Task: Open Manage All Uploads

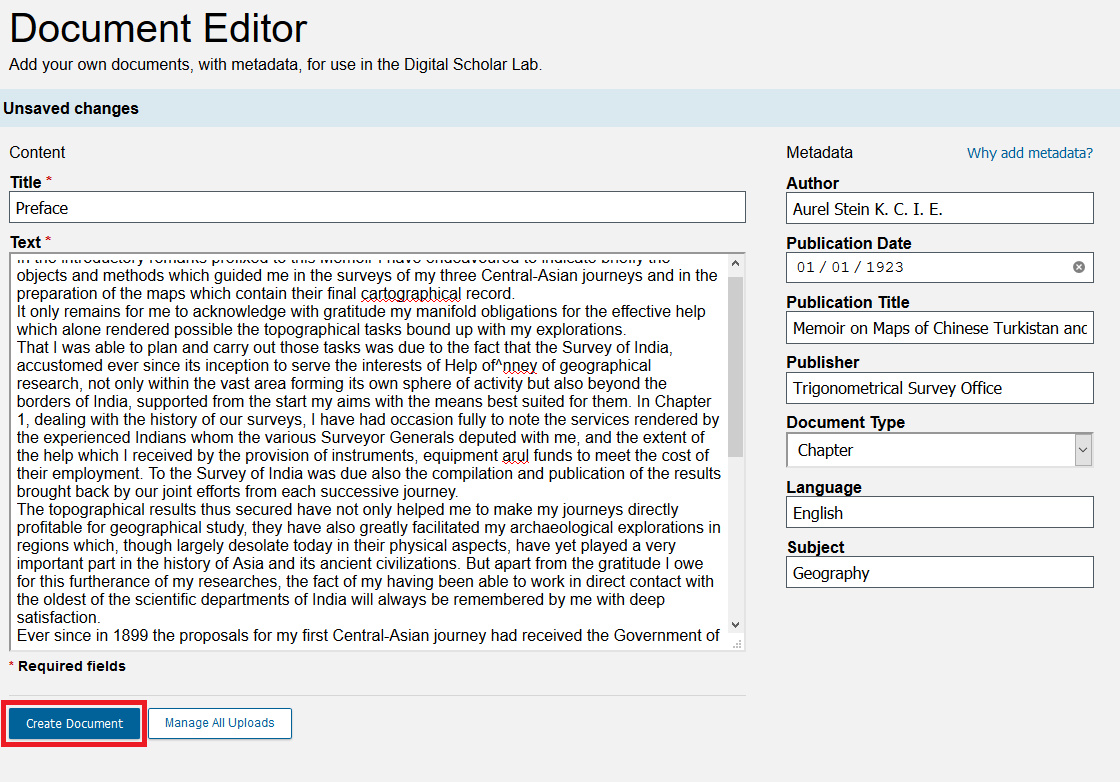Action: (219, 722)
